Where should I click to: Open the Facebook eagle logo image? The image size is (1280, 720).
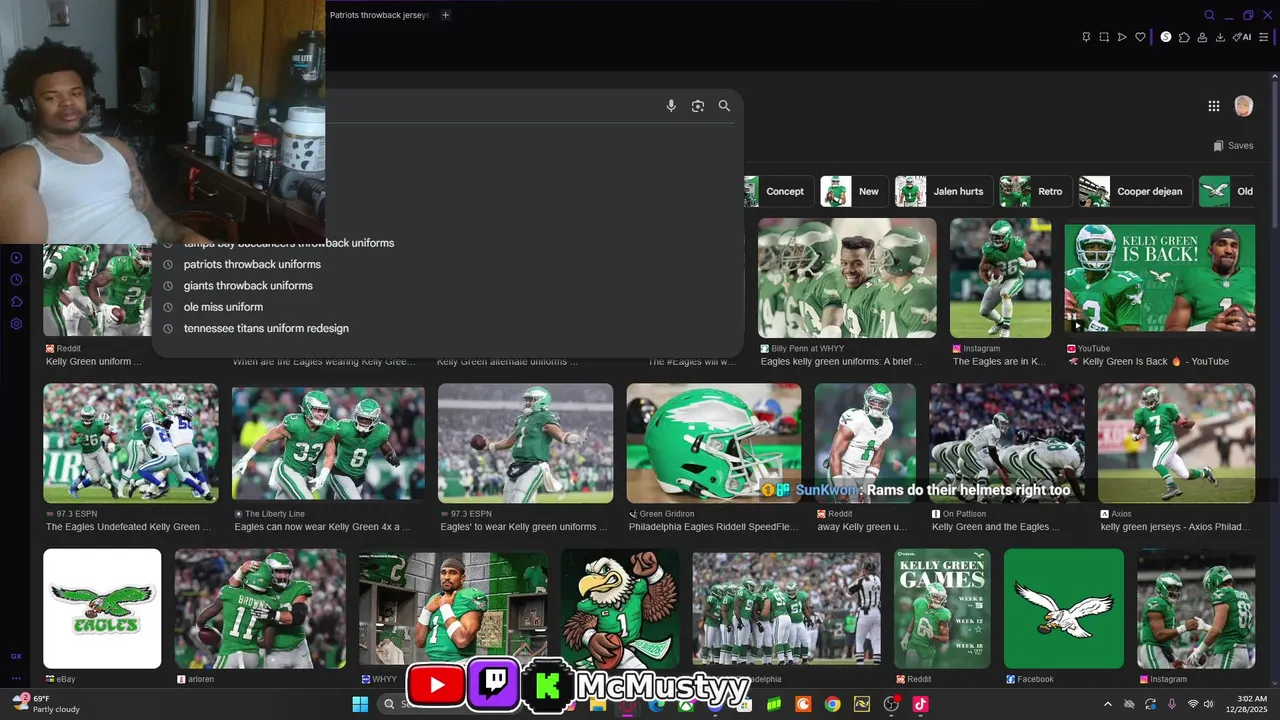point(1064,608)
